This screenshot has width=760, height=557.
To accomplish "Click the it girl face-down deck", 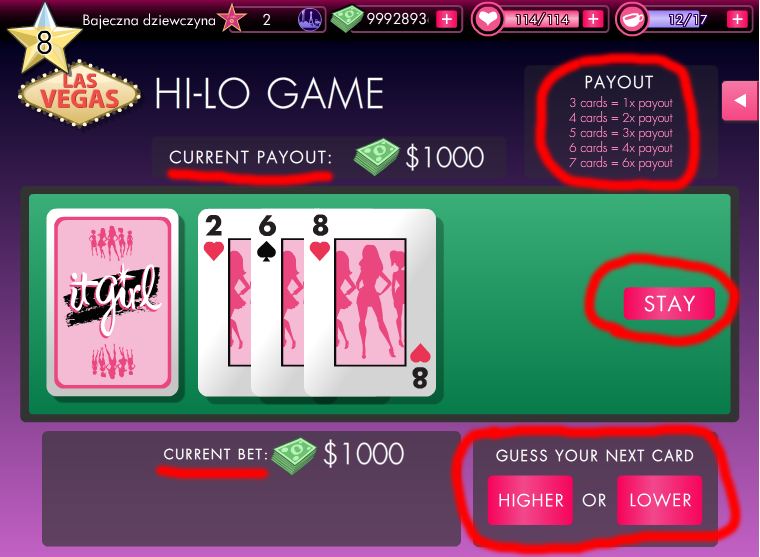I will coord(112,302).
